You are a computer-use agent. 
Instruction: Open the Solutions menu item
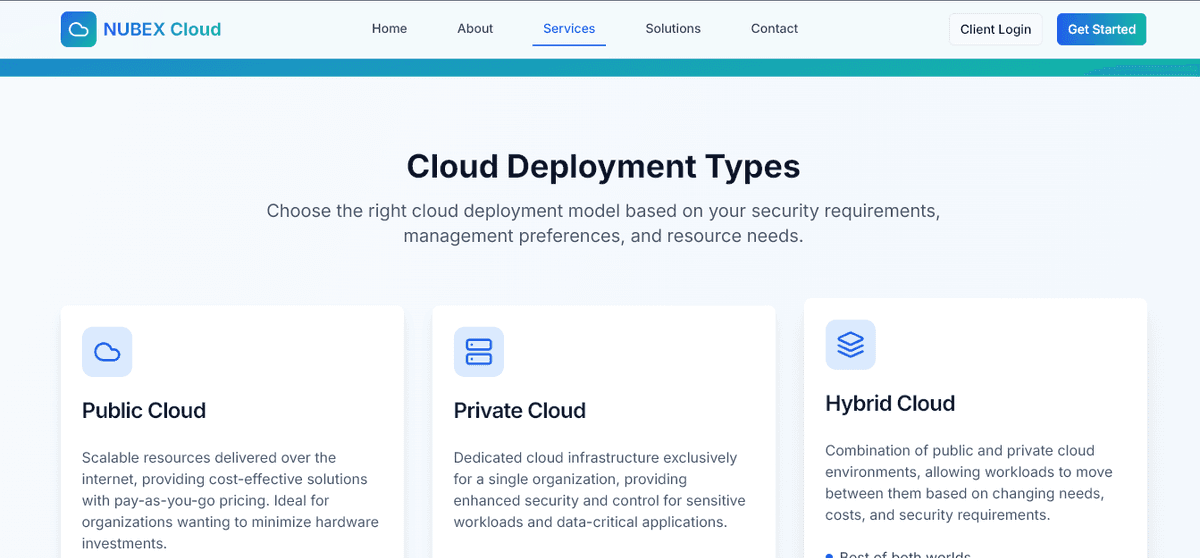[x=673, y=28]
